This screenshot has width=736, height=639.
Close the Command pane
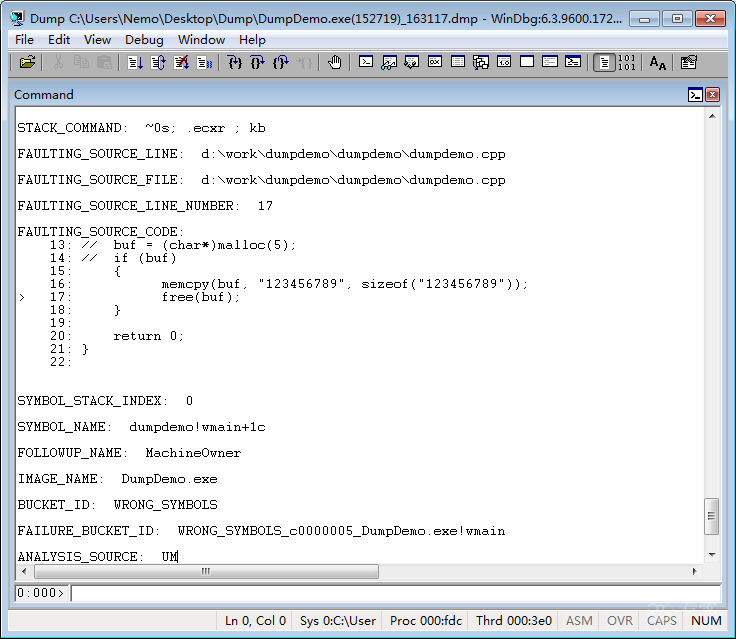pos(713,95)
